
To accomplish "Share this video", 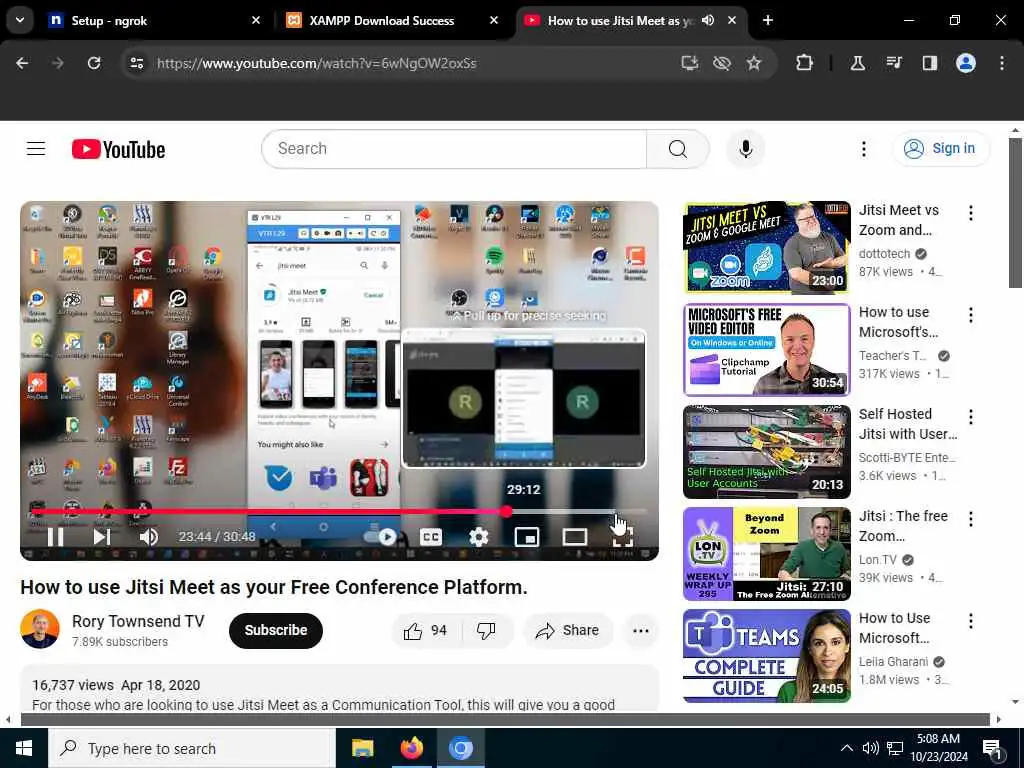I will pos(567,631).
